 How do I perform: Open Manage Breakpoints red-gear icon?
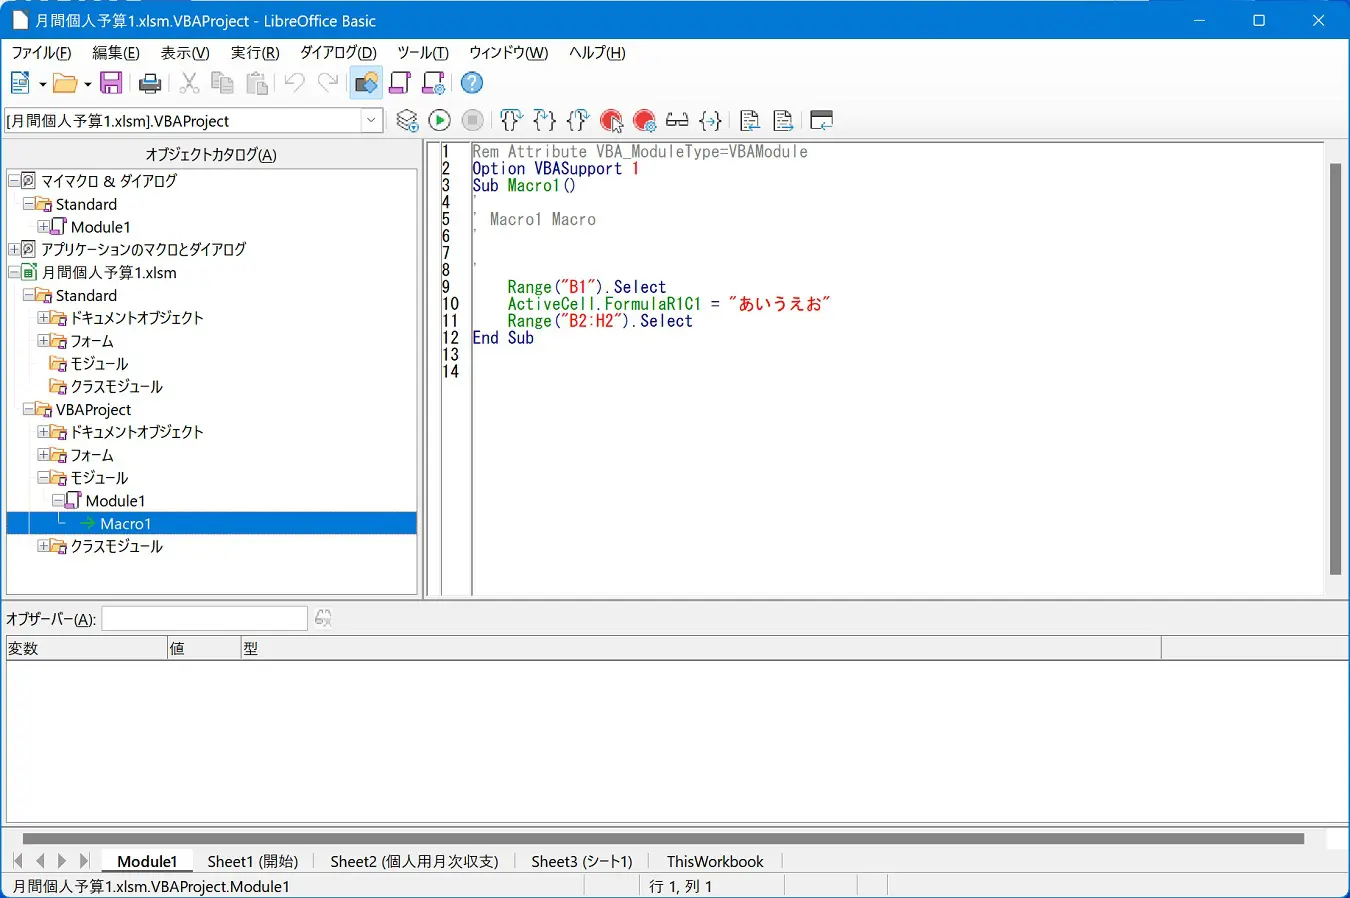[645, 121]
